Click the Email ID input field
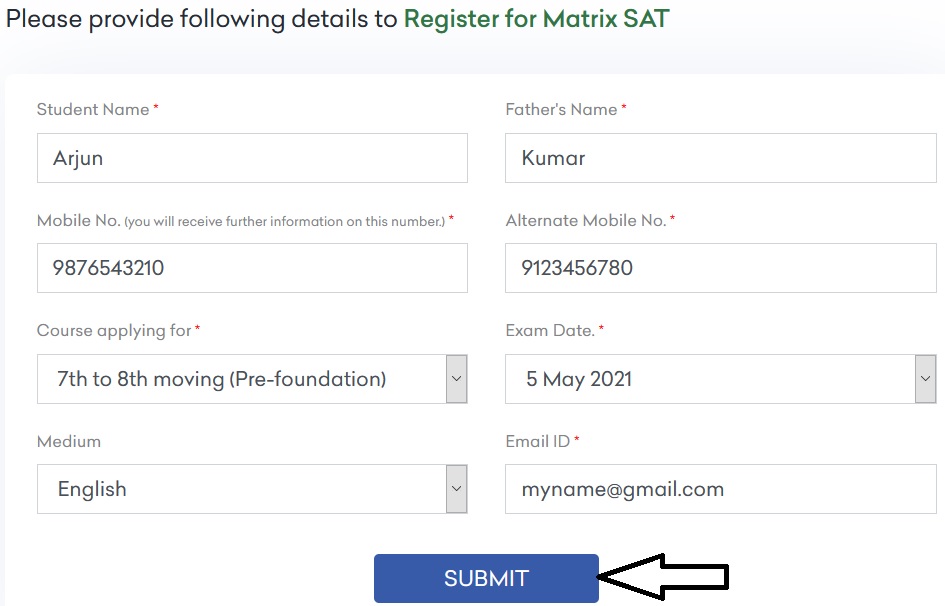This screenshot has height=606, width=945. pyautogui.click(x=720, y=489)
